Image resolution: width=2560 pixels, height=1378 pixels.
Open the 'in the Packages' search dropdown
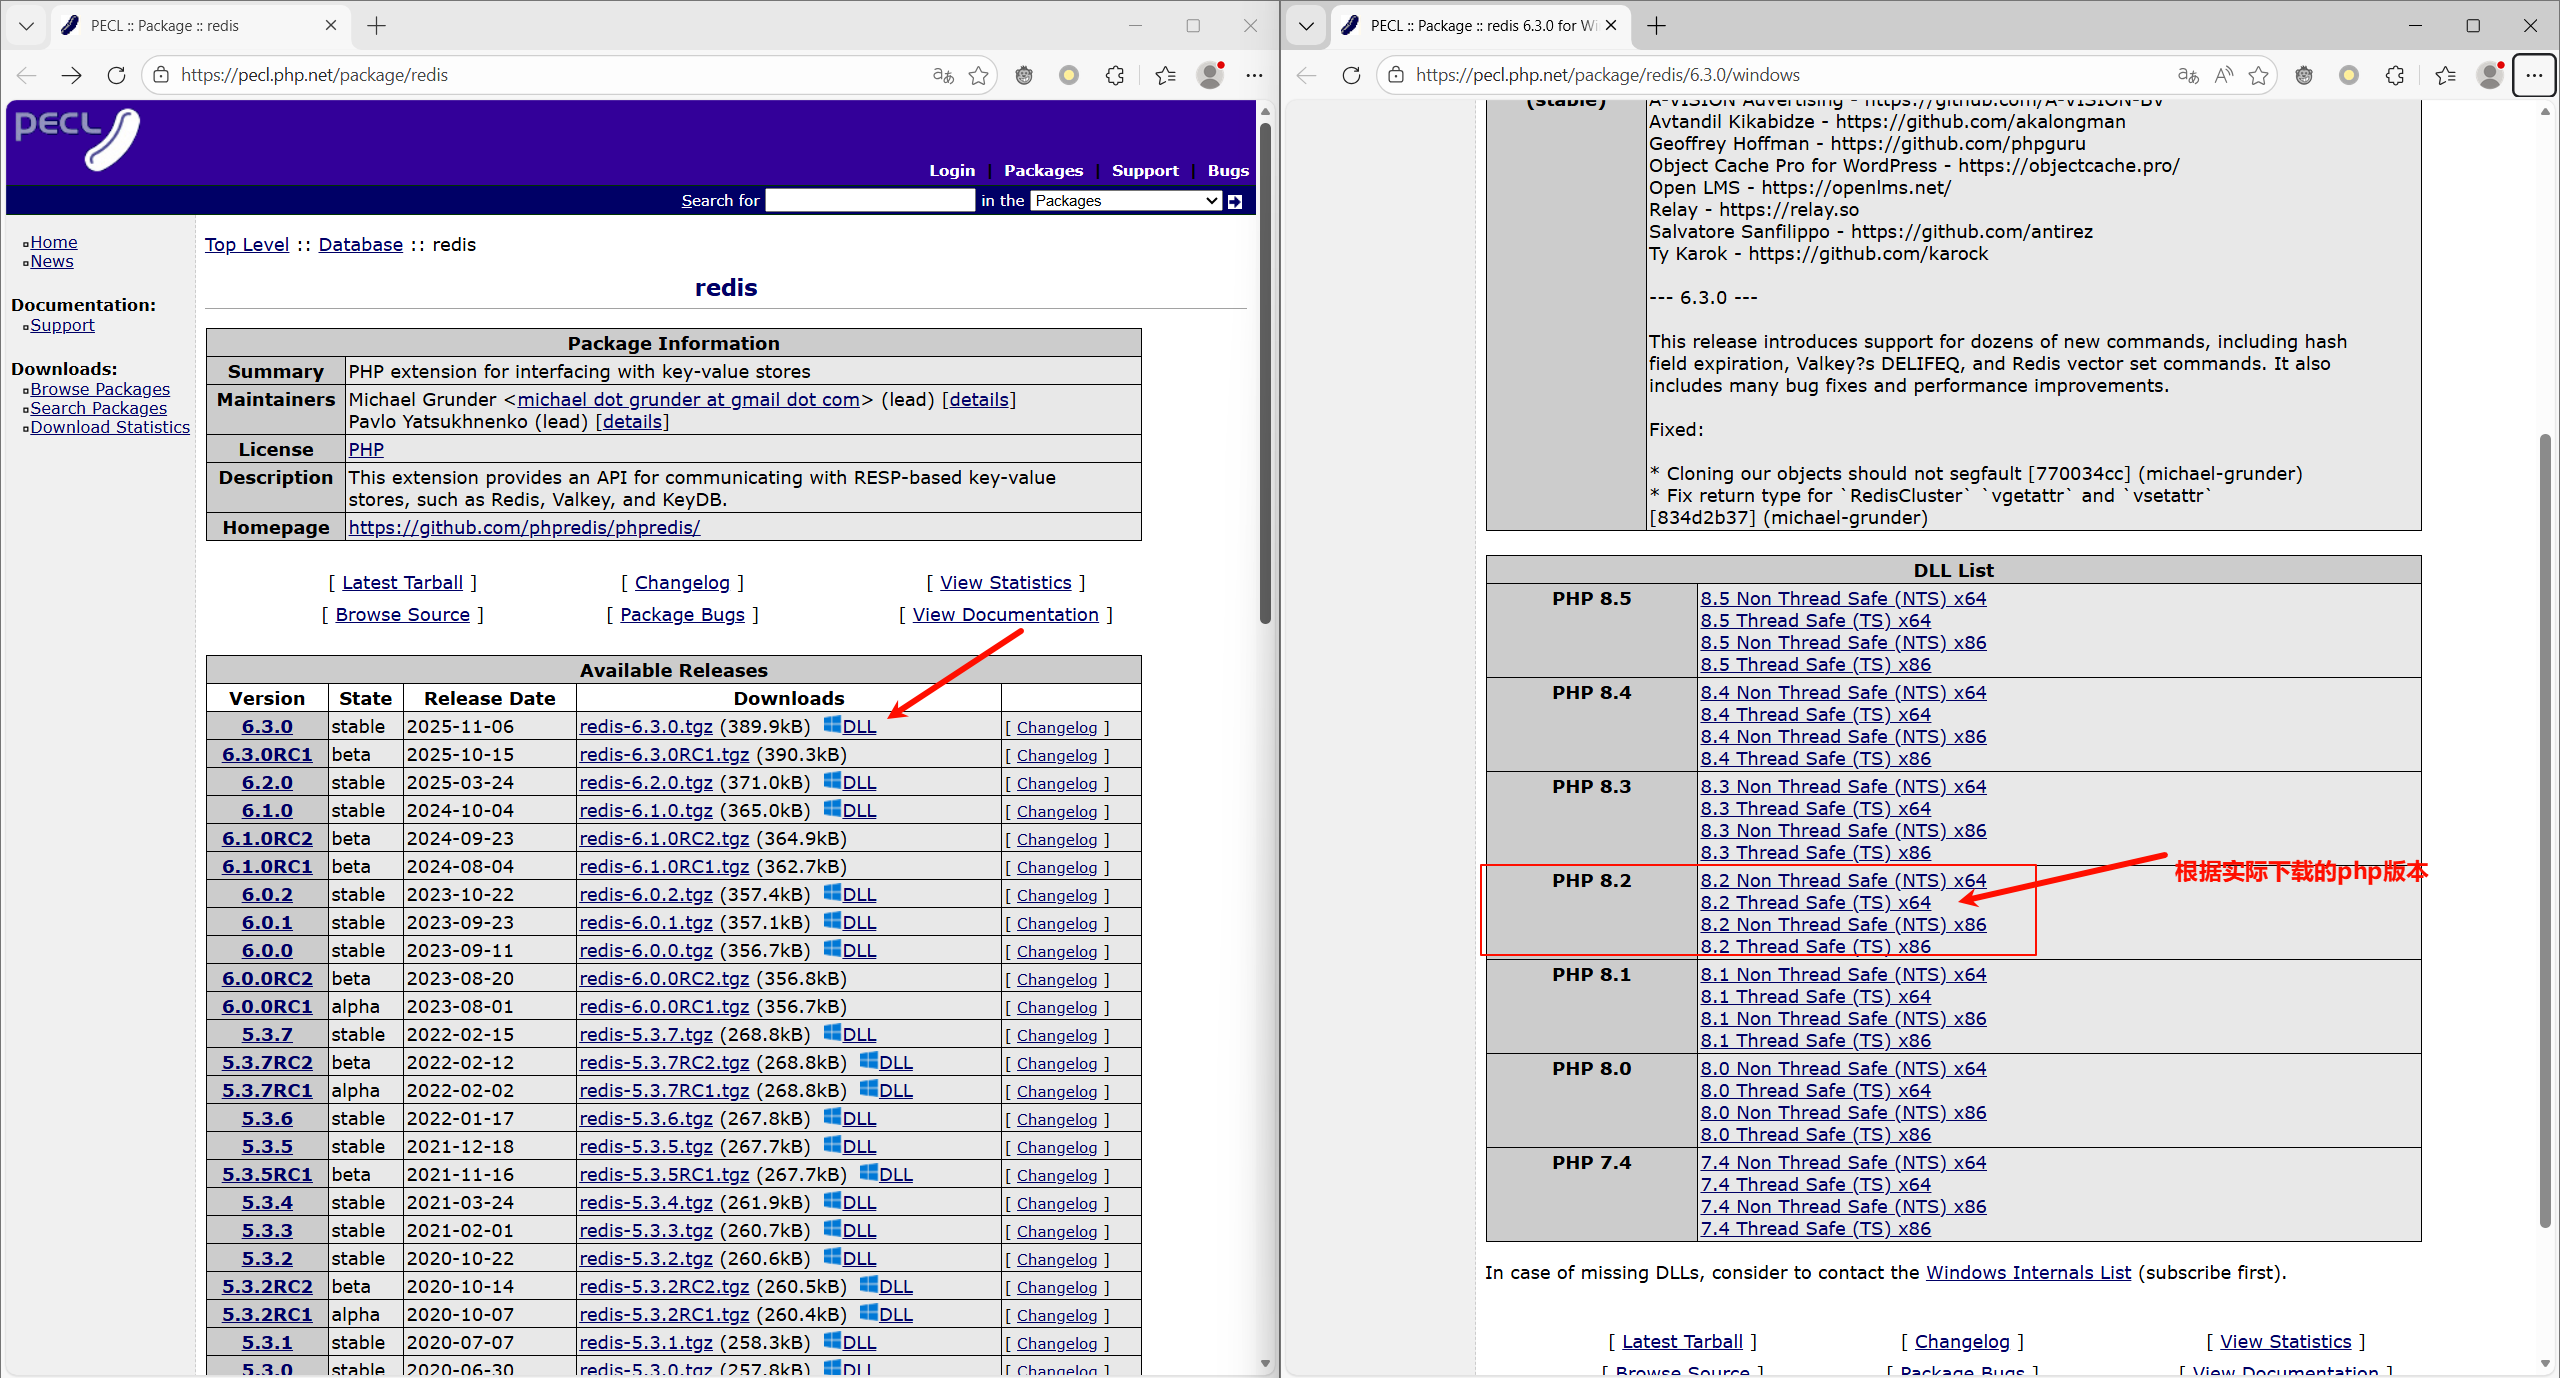click(1126, 201)
